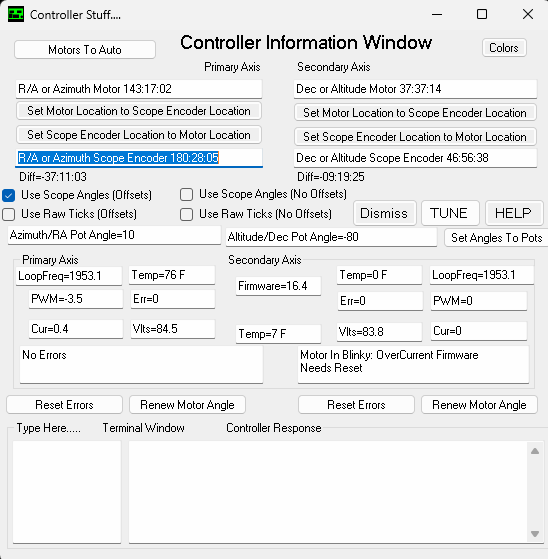Click the Firmware=16.4 field
Screen dimensions: 548x559
278,286
